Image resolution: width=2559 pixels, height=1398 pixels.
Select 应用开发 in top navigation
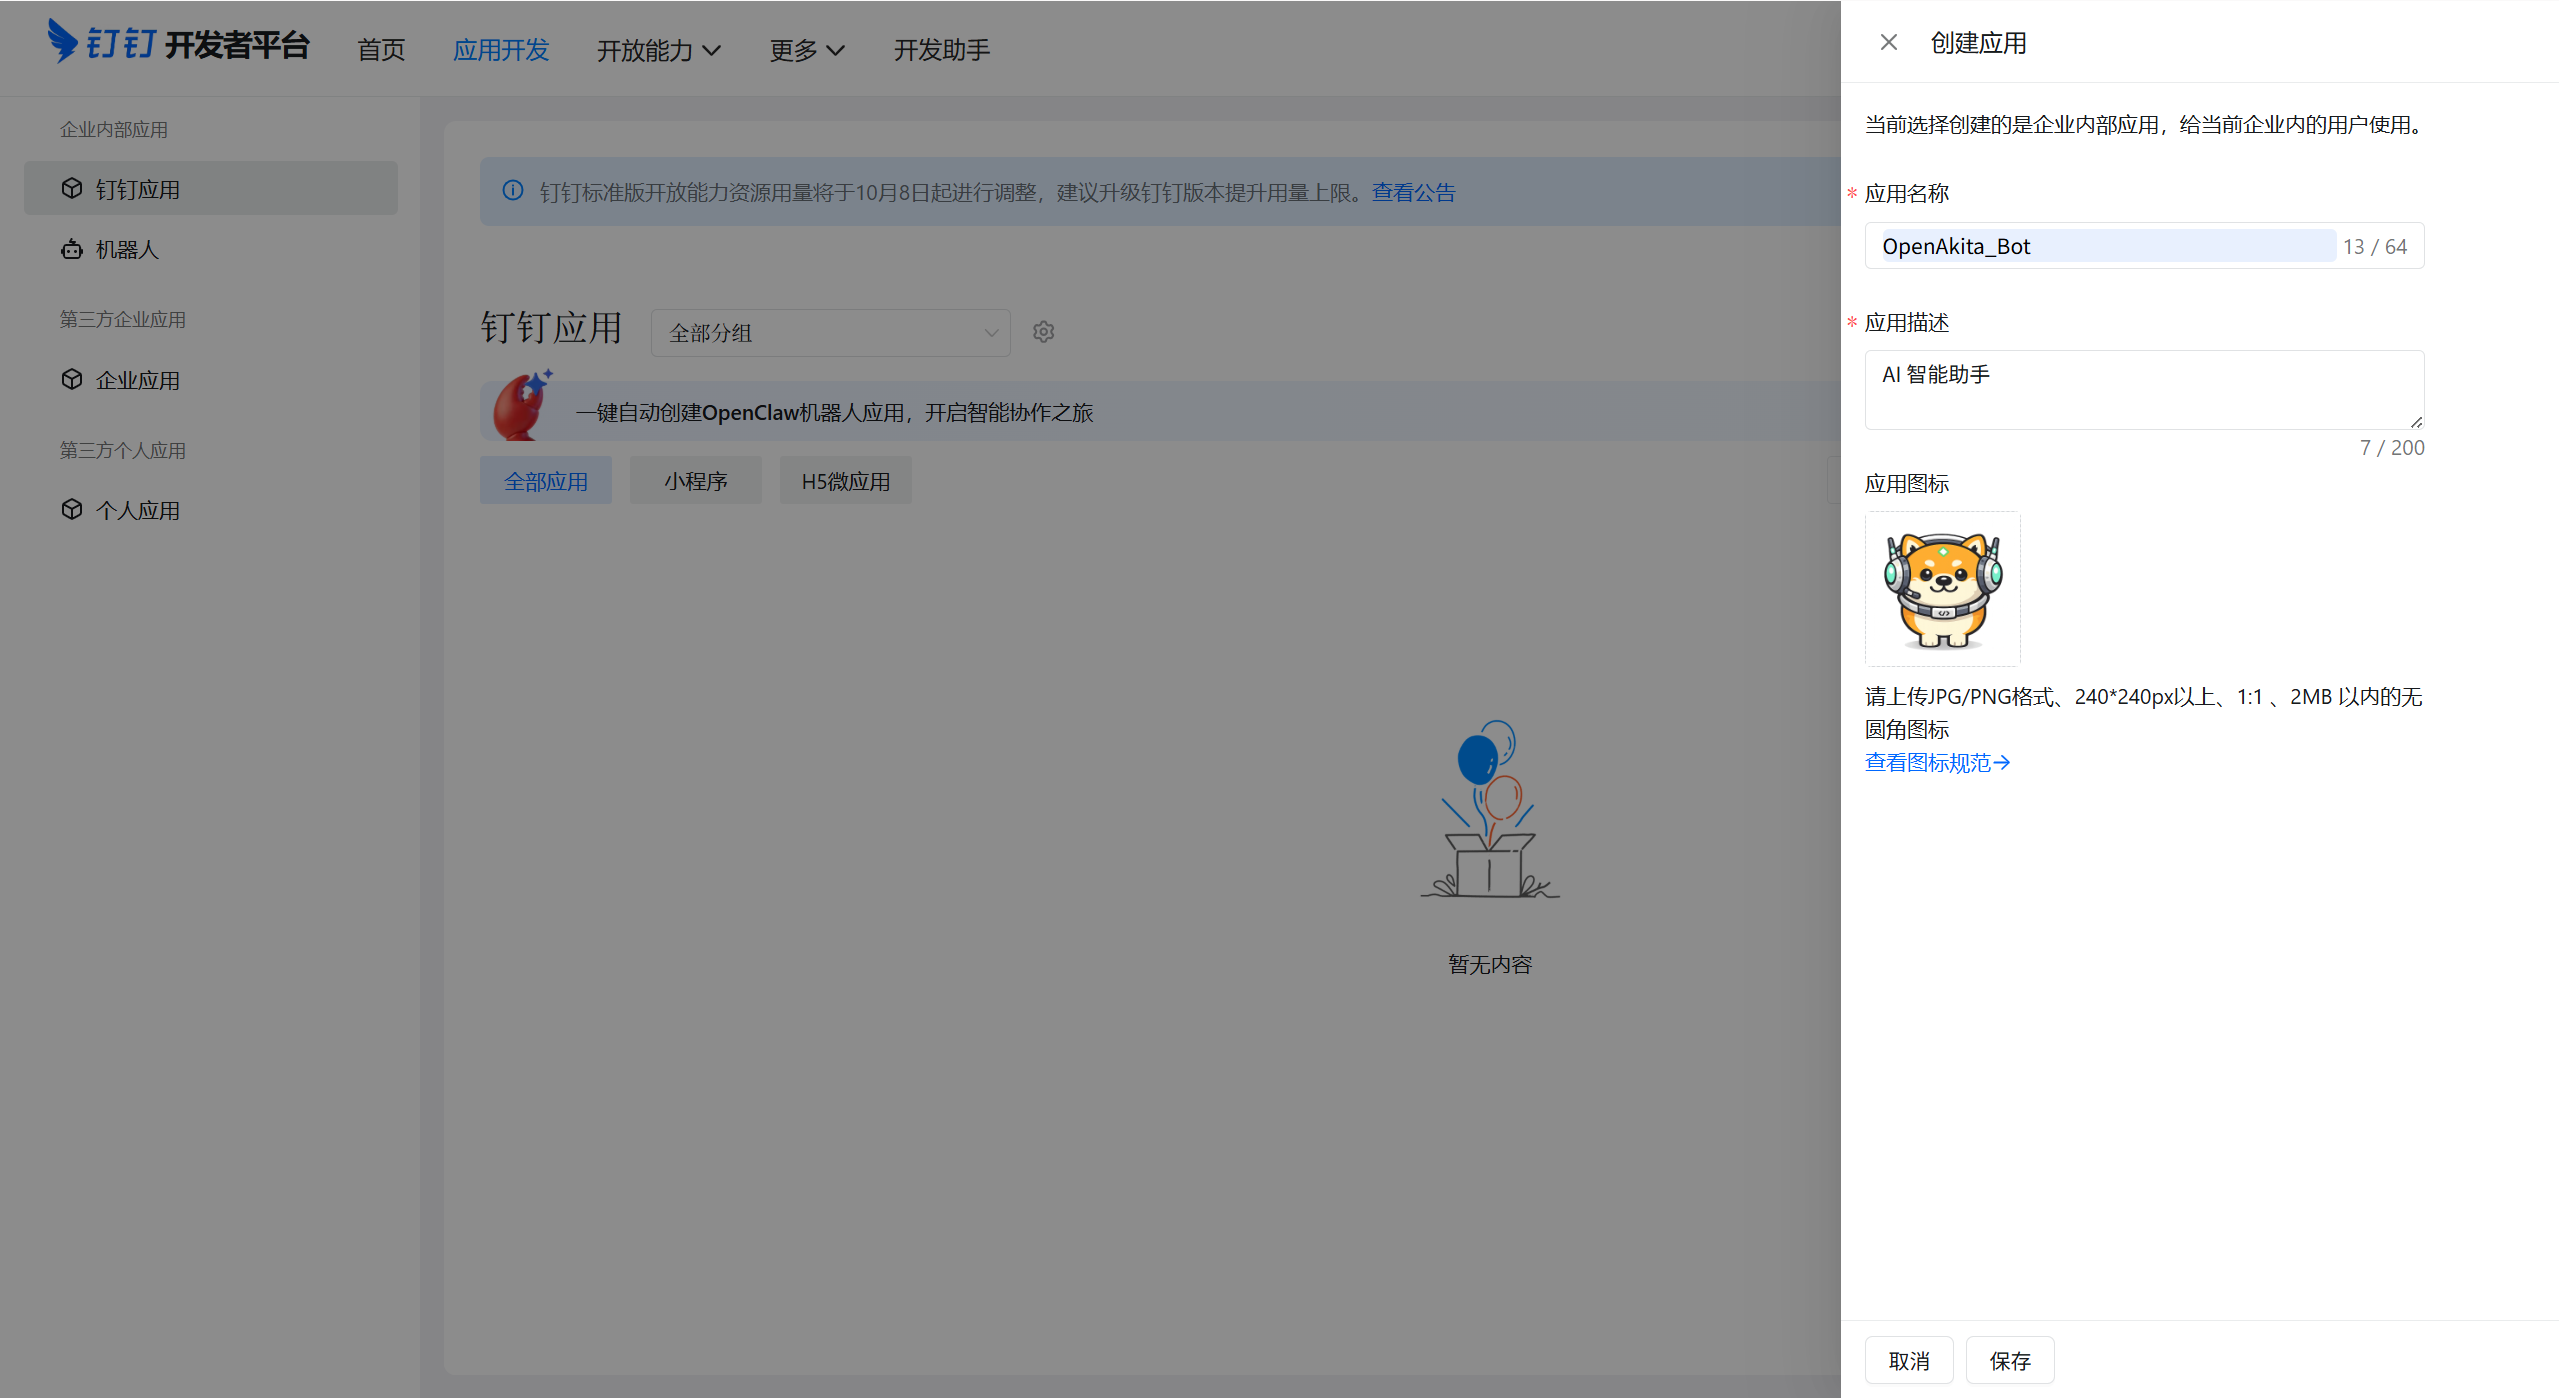pyautogui.click(x=501, y=50)
